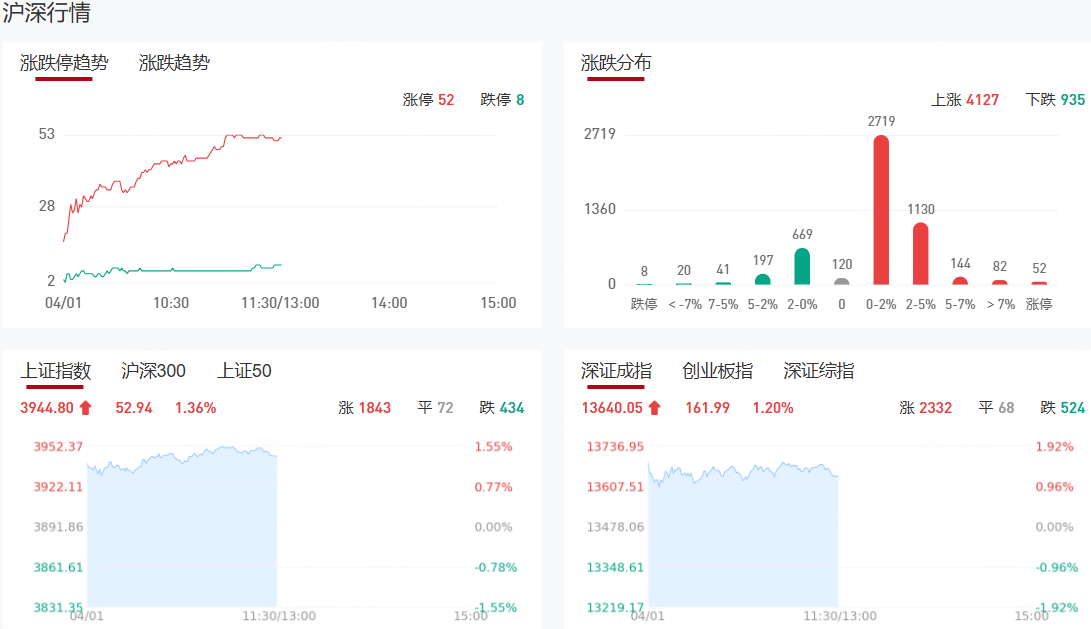Screen dimensions: 1091x629
Task: Open the 沪深300 index tab
Action: [153, 371]
